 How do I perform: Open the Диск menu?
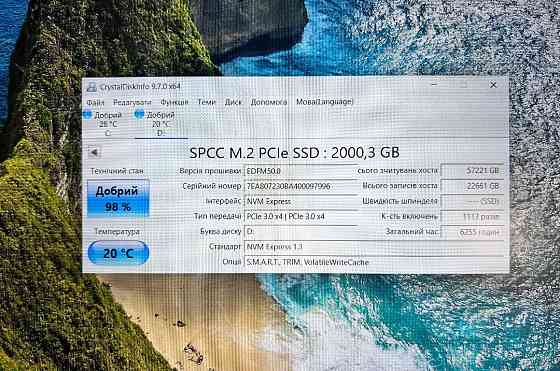(233, 102)
